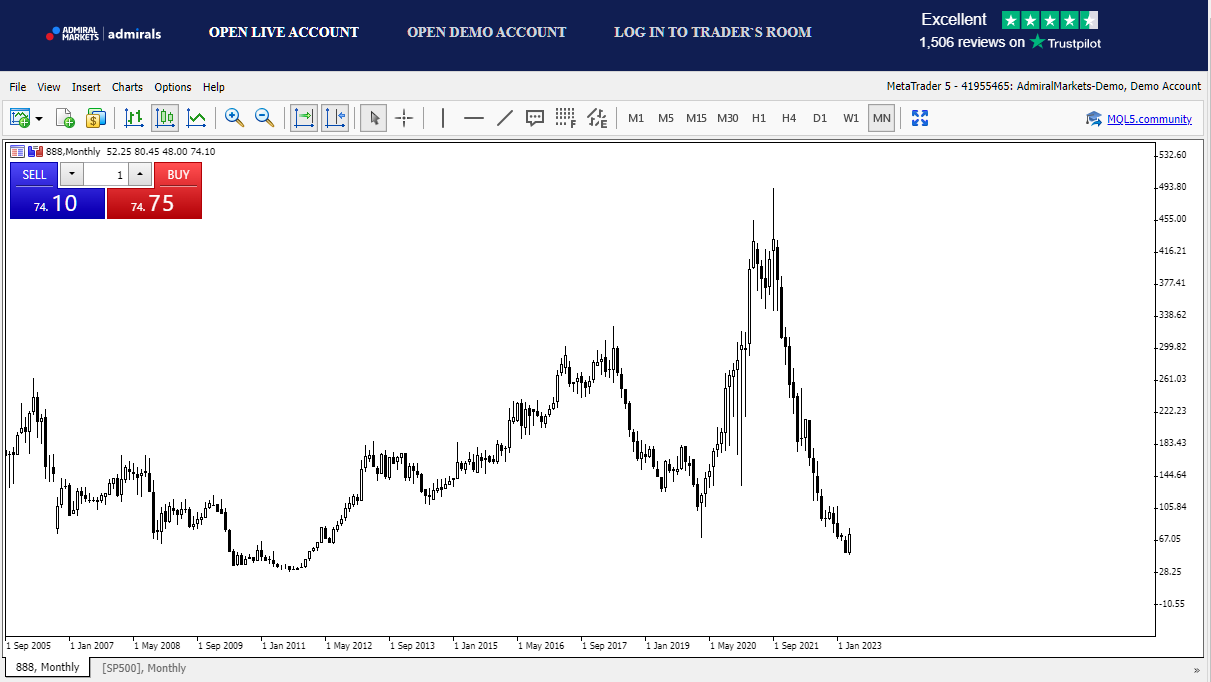Click OPEN DEMO ACCOUNT link
Viewport: 1211px width, 682px height.
tap(487, 32)
